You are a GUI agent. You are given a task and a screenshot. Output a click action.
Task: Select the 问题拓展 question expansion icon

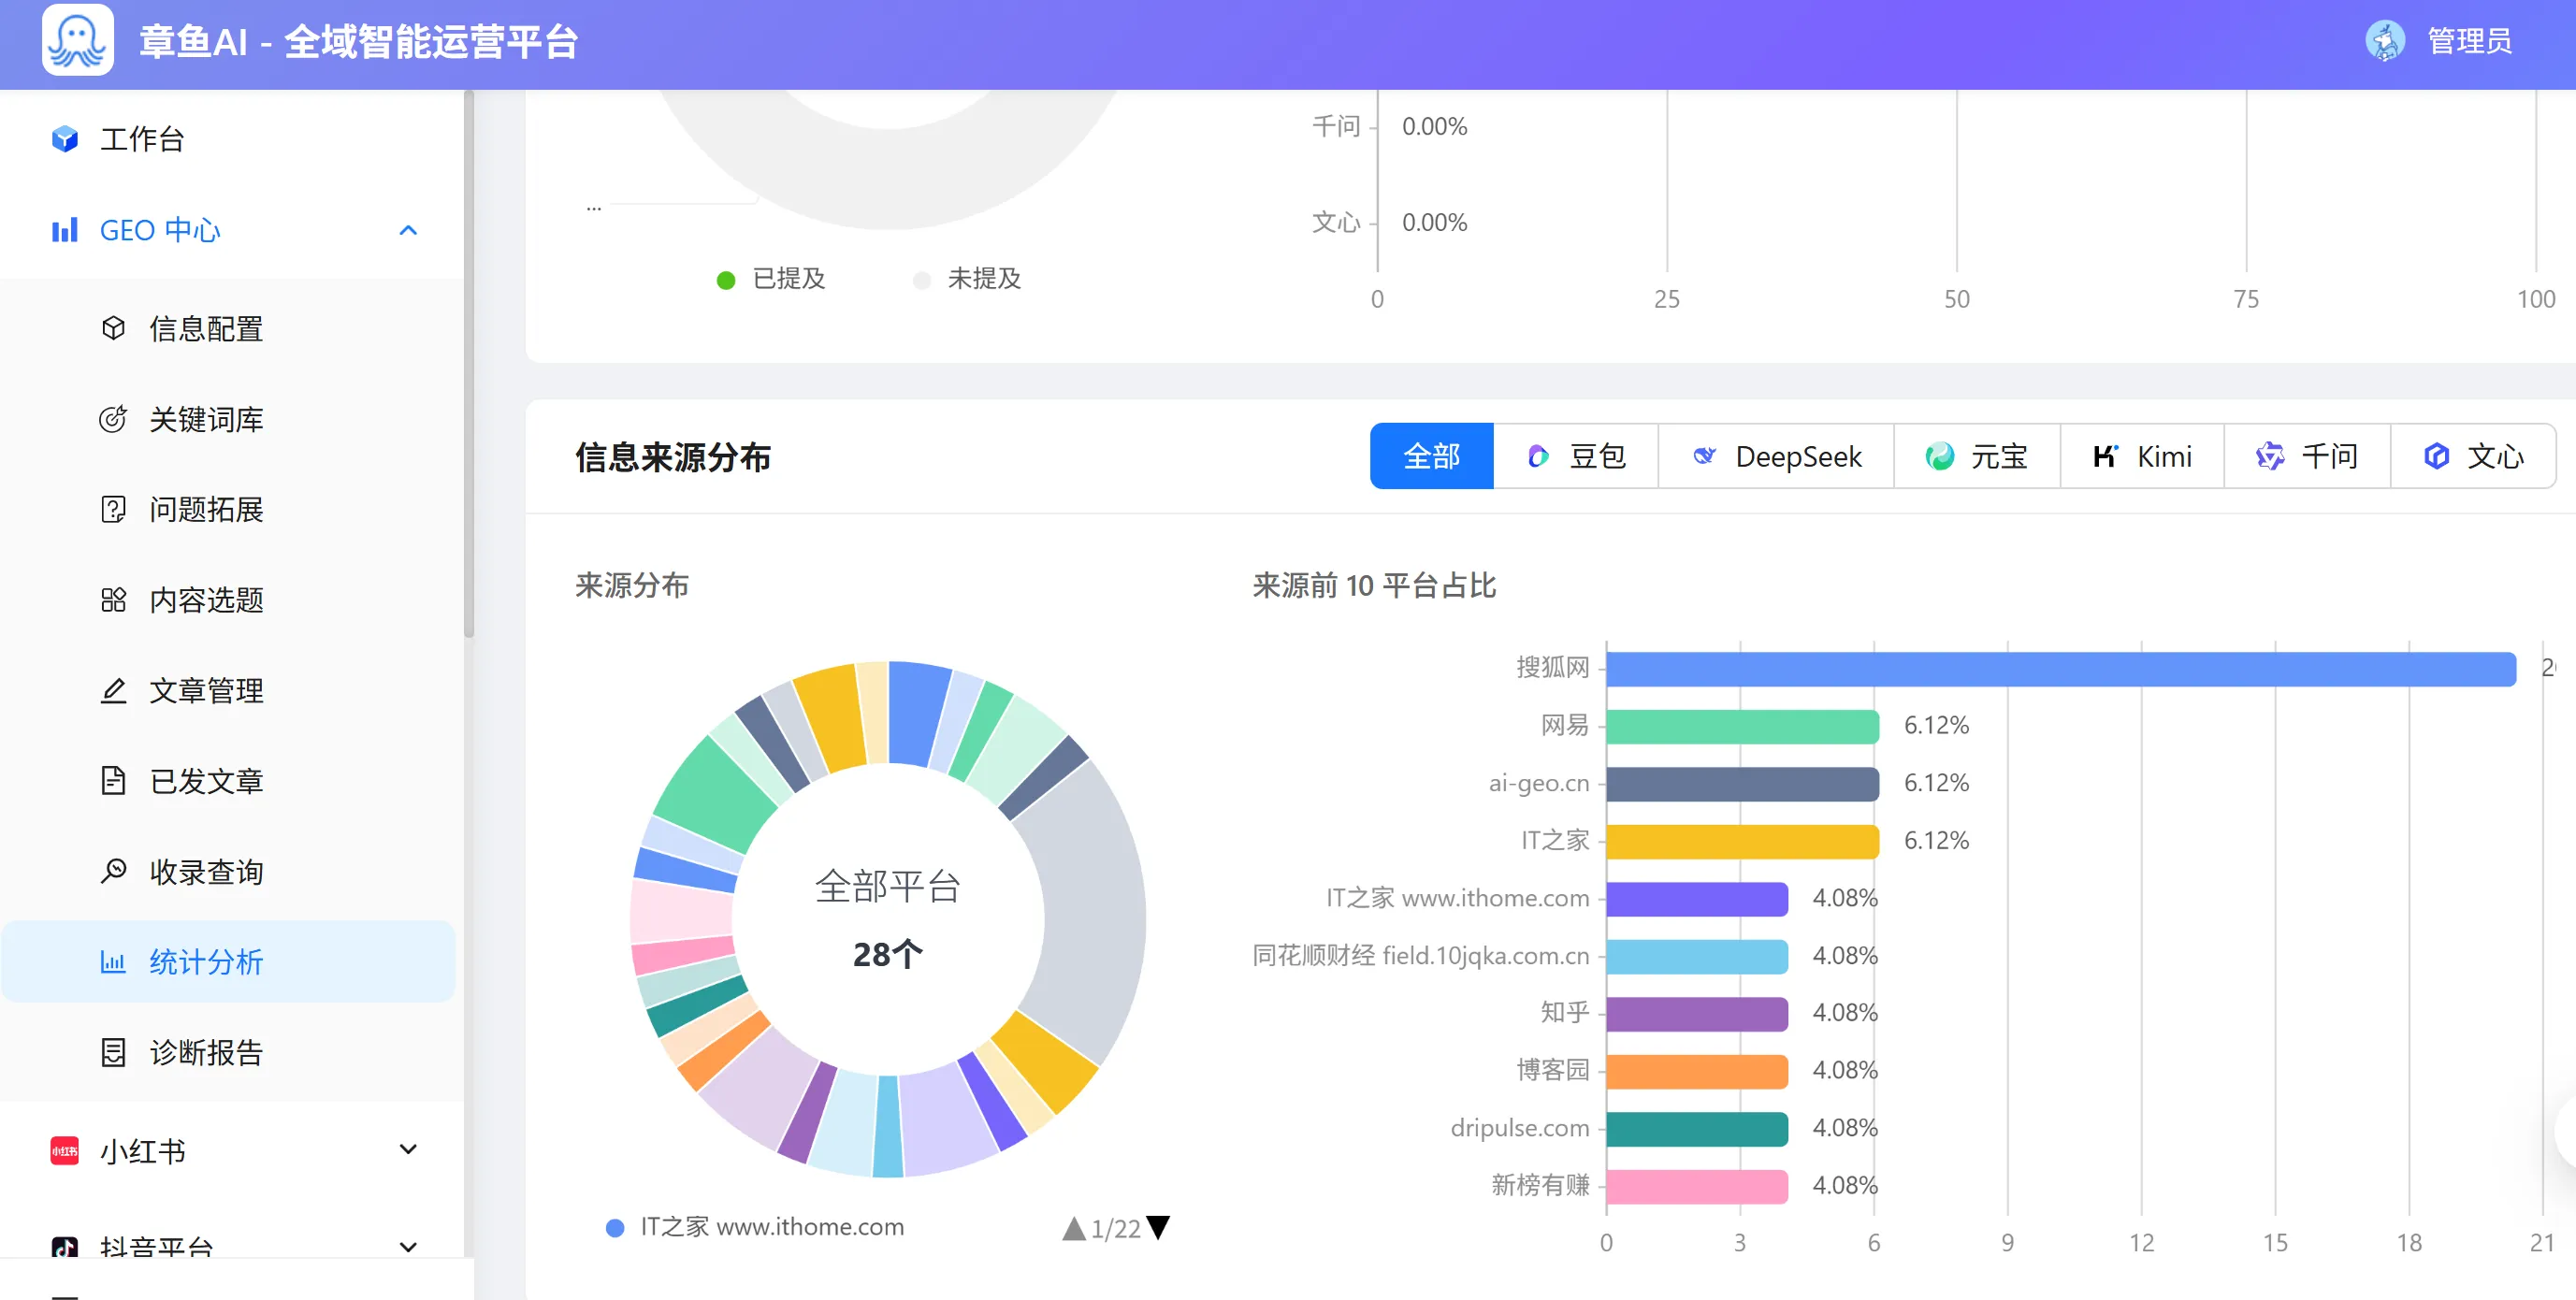pyautogui.click(x=113, y=509)
